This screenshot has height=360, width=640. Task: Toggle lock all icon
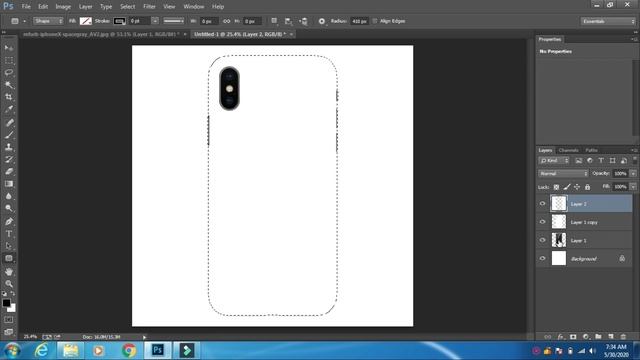coord(587,187)
